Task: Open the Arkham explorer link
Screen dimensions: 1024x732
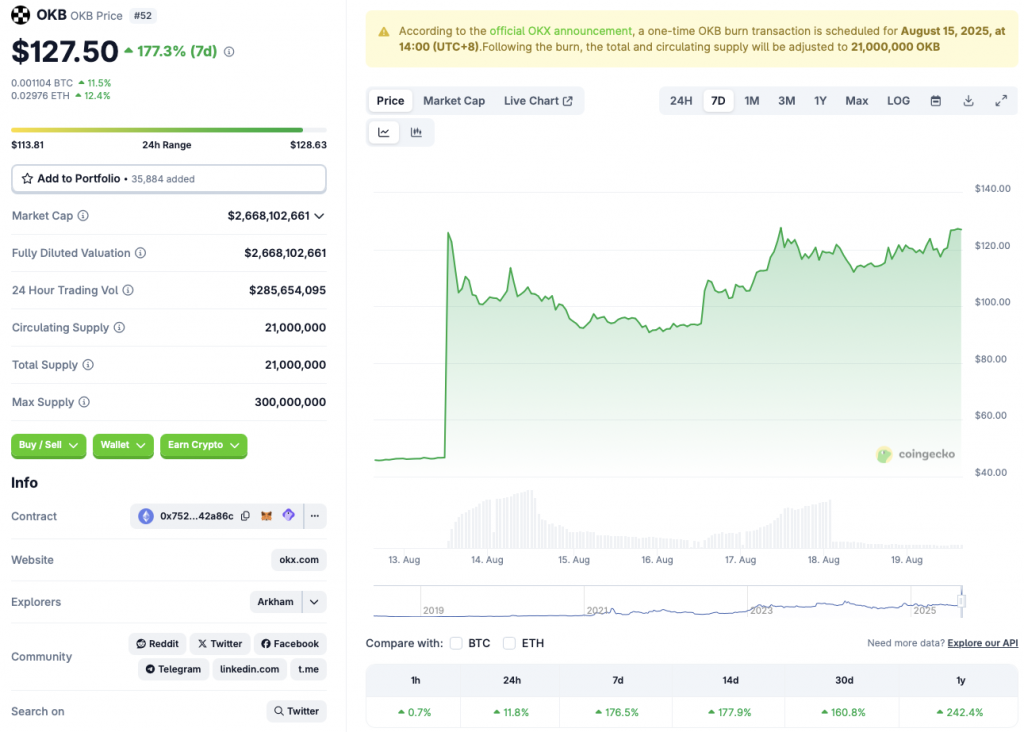Action: click(276, 602)
